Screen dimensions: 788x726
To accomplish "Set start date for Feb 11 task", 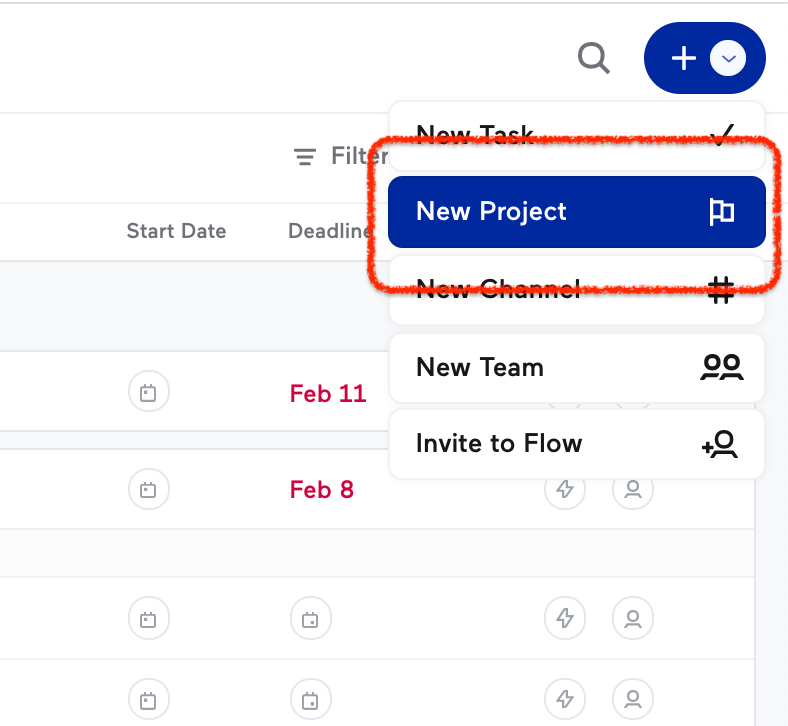I will (x=148, y=391).
